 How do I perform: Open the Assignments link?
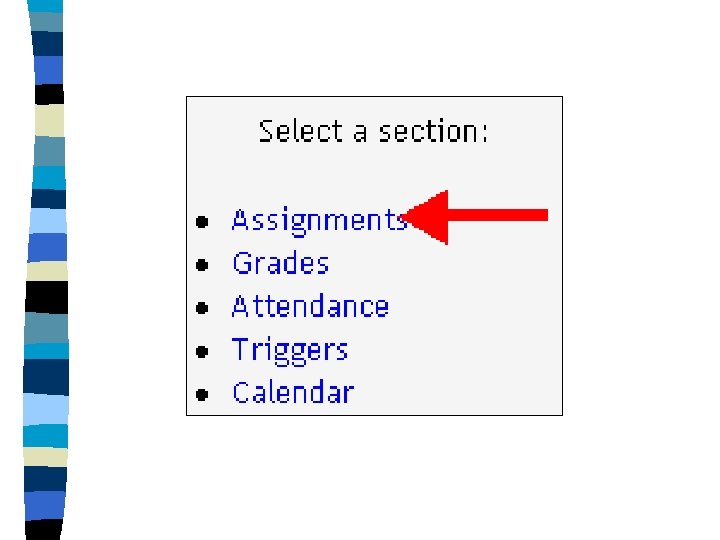(318, 220)
